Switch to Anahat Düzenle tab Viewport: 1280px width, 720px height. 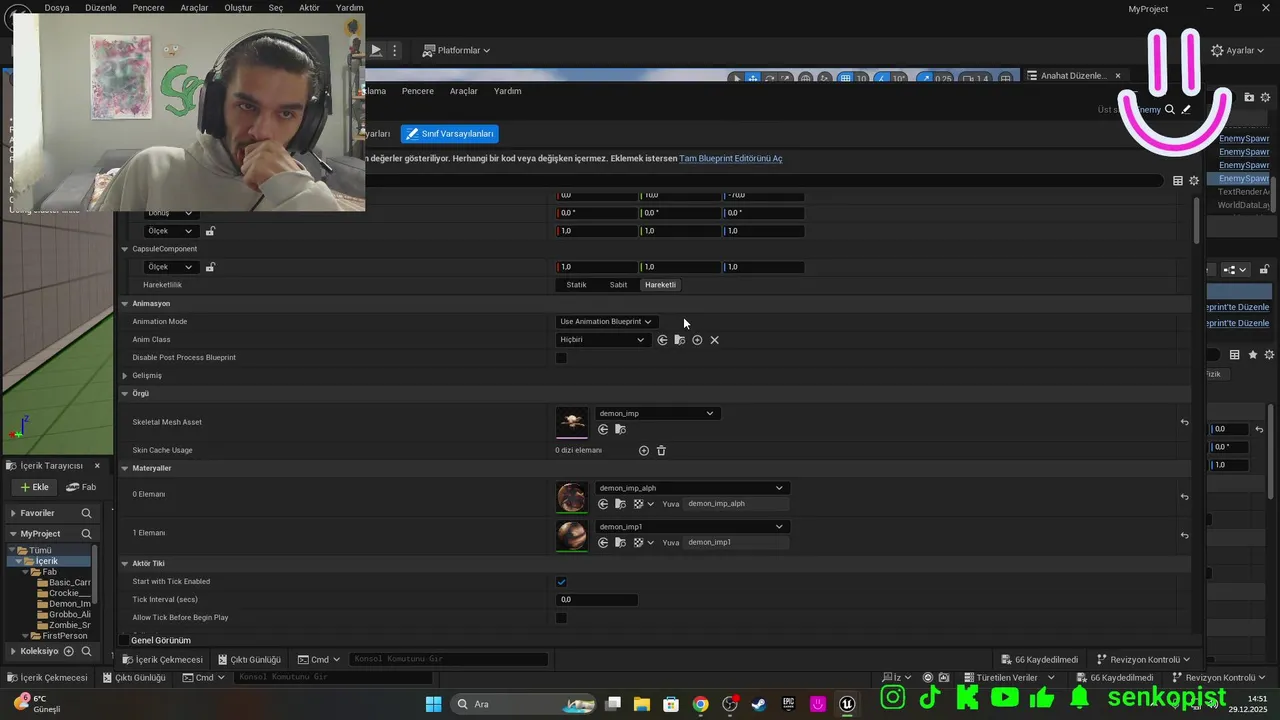tap(1073, 76)
